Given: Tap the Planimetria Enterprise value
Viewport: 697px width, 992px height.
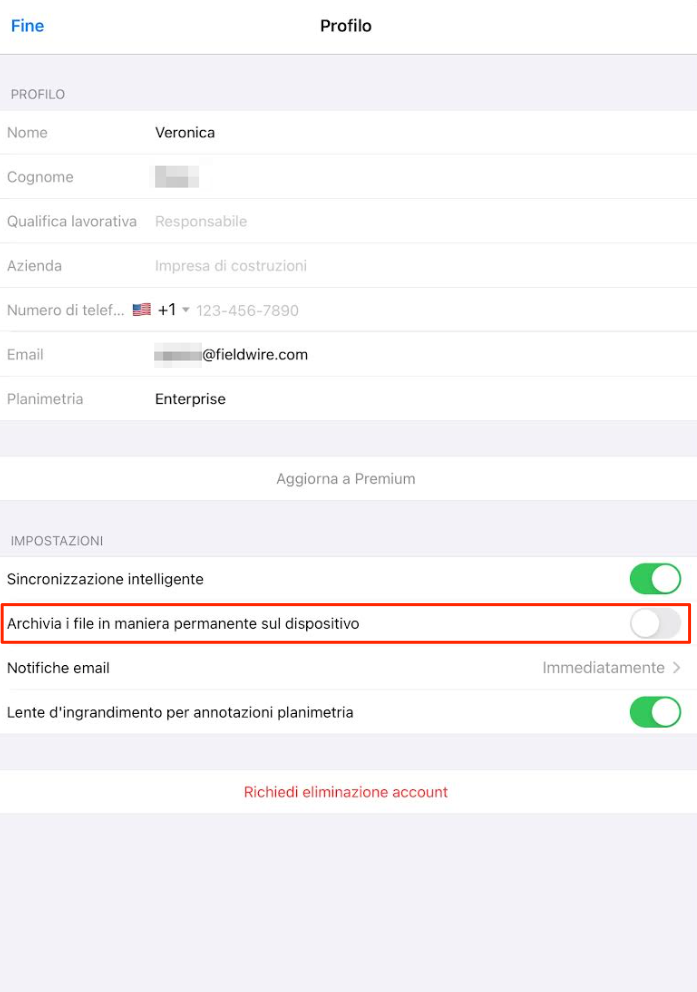Looking at the screenshot, I should (190, 399).
